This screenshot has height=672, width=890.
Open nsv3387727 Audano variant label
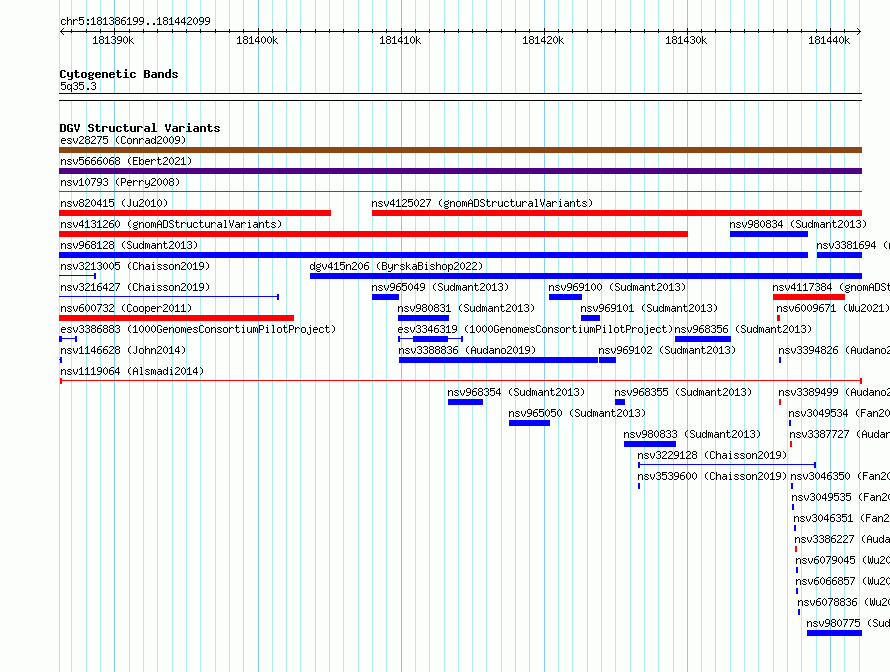click(839, 434)
